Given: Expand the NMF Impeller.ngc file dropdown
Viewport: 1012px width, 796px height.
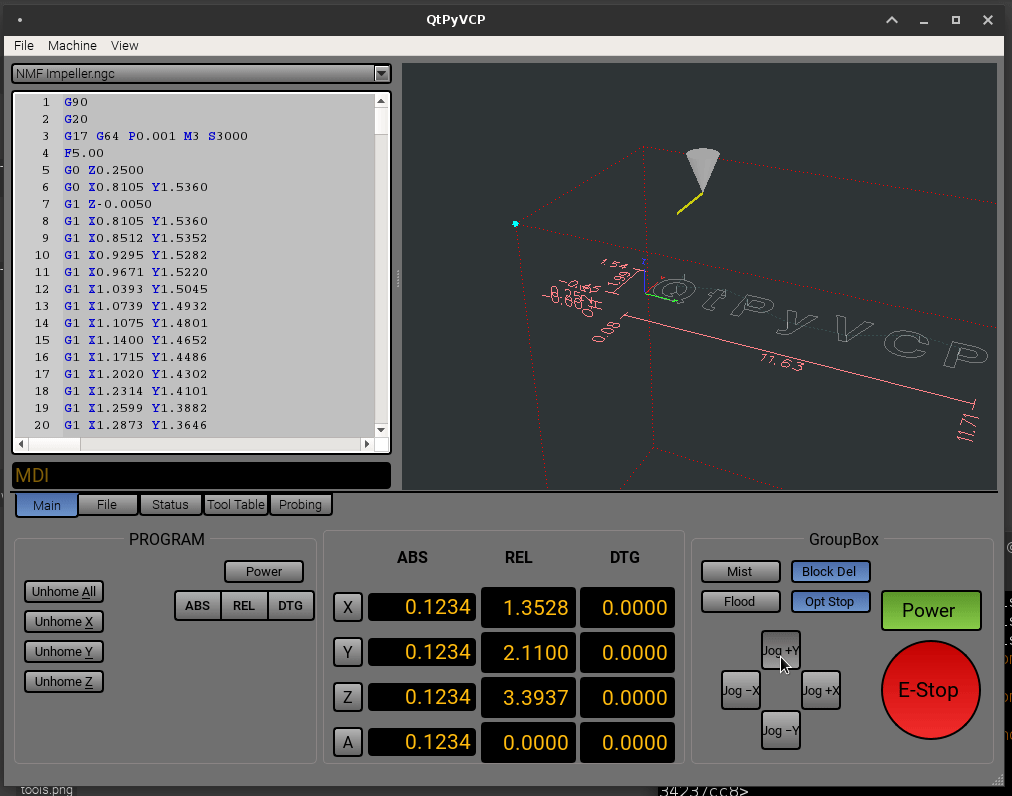Looking at the screenshot, I should point(381,74).
